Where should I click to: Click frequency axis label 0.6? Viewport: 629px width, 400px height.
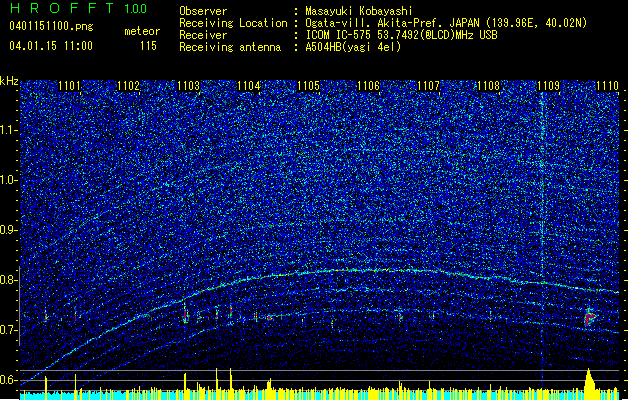9,380
